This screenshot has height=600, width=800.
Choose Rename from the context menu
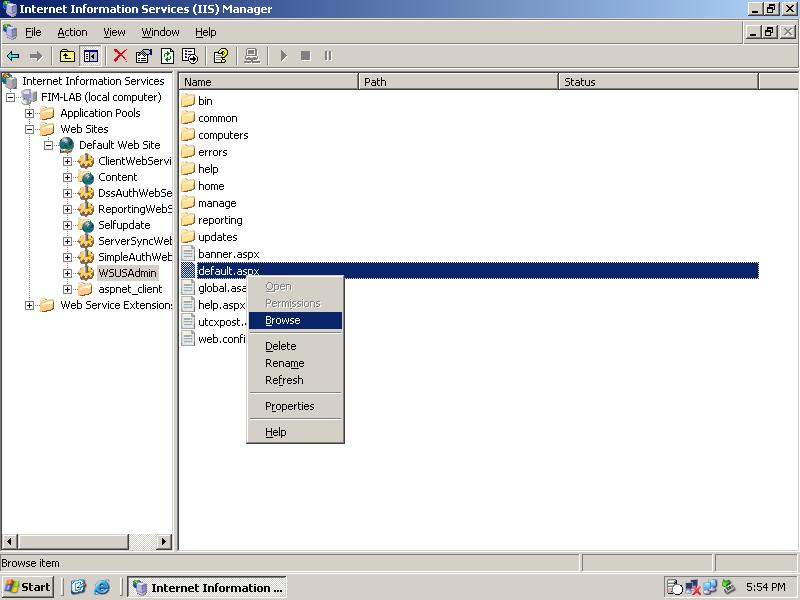tap(295, 363)
